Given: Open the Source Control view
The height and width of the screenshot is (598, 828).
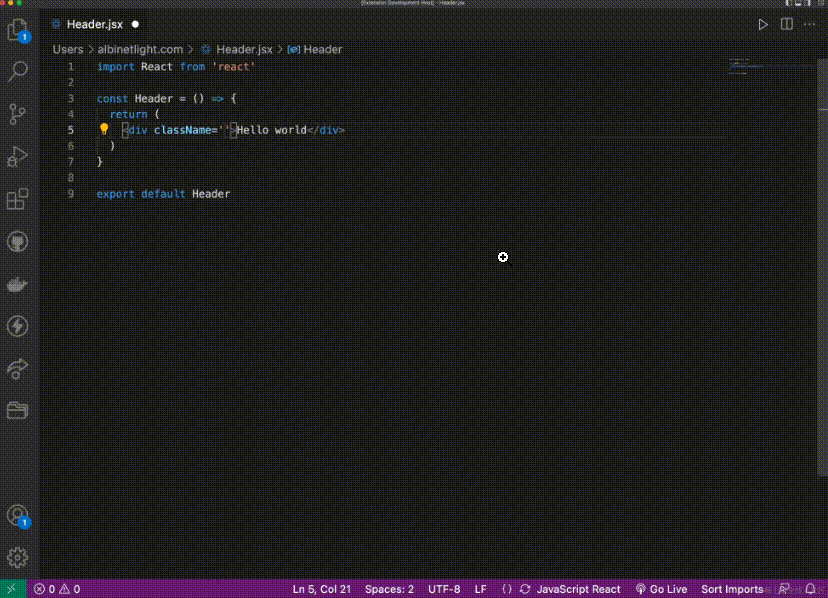Looking at the screenshot, I should click(x=17, y=114).
